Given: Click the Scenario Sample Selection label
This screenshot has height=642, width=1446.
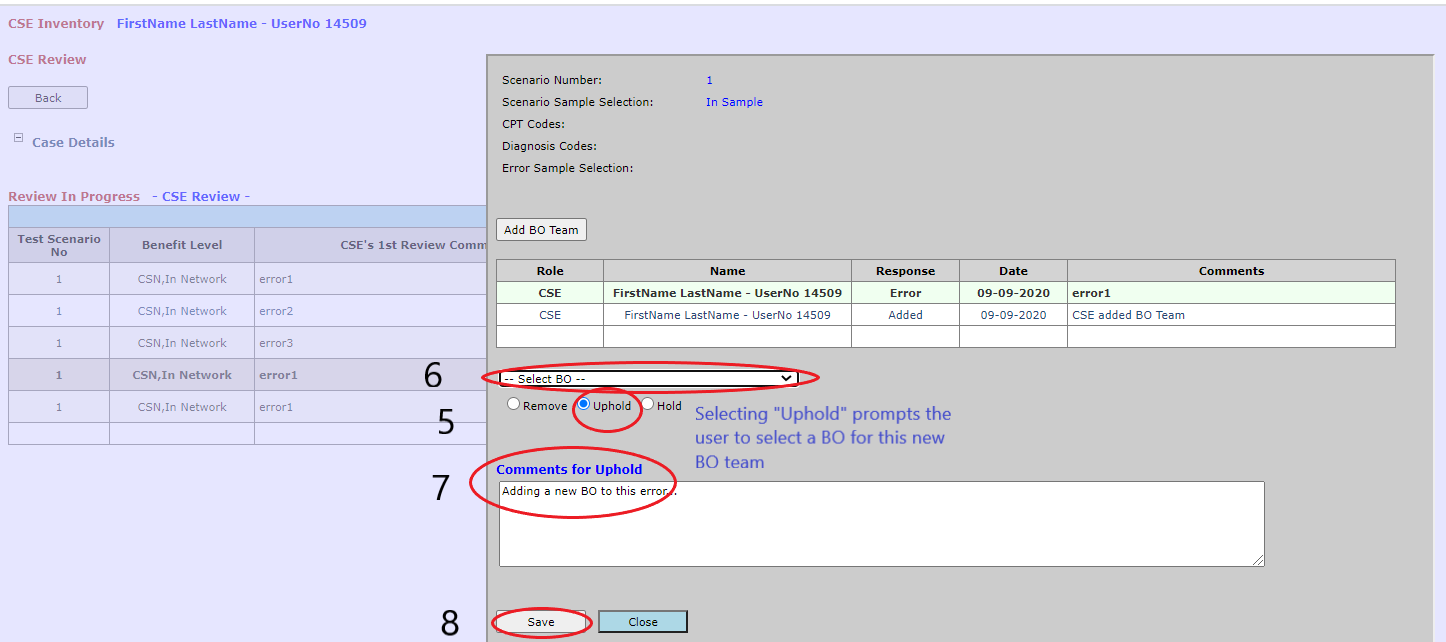Looking at the screenshot, I should tap(577, 102).
